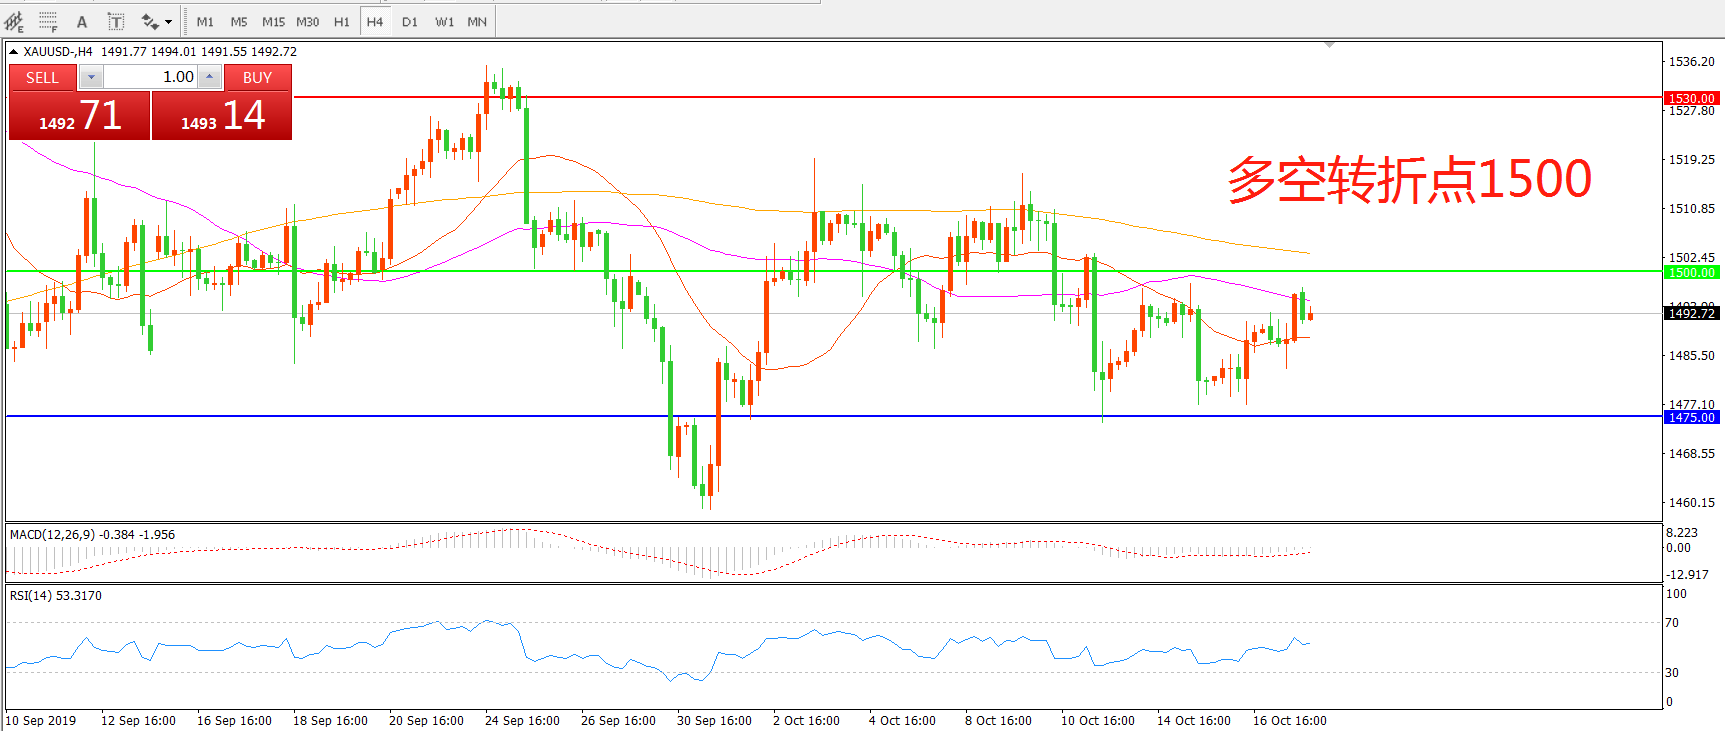Click the blue 1475.00 price level label

(1691, 417)
